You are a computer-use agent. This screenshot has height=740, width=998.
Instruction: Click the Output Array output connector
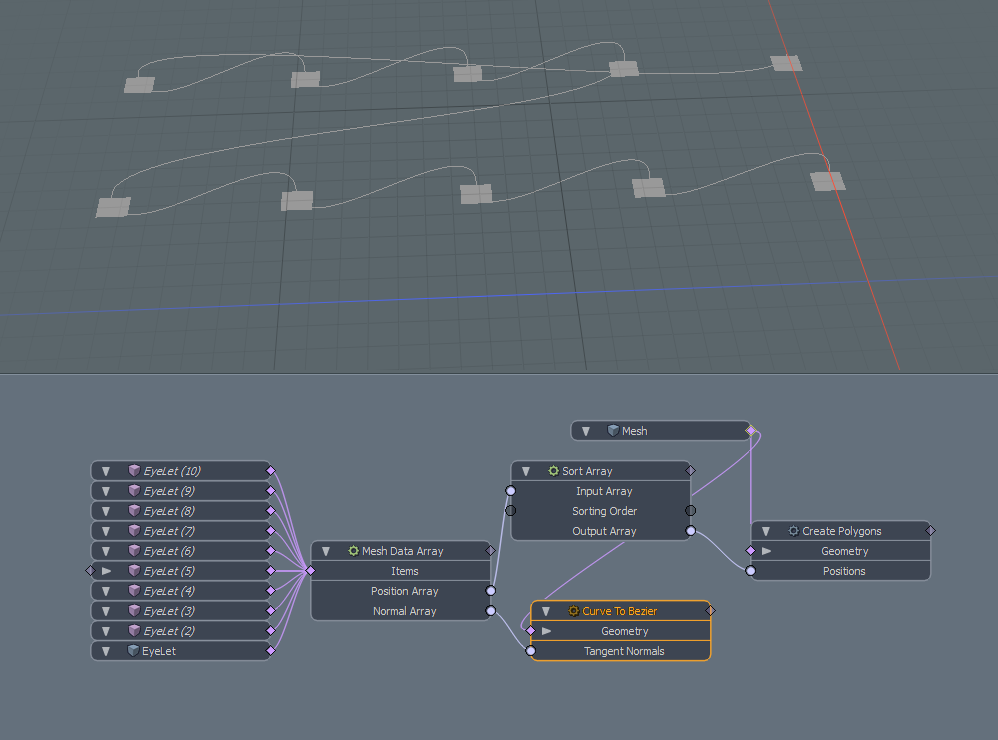tap(690, 531)
